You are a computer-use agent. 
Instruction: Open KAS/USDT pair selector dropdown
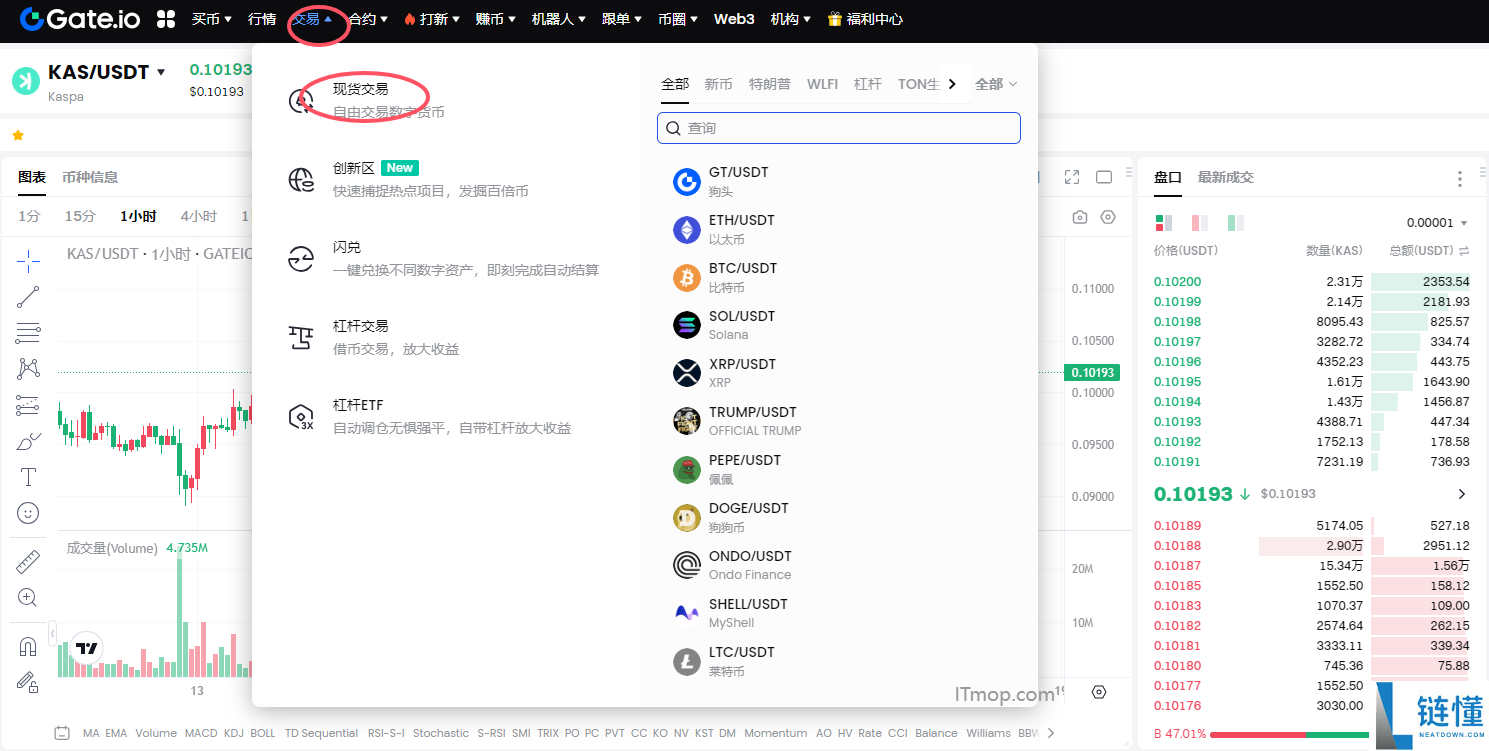[x=161, y=73]
